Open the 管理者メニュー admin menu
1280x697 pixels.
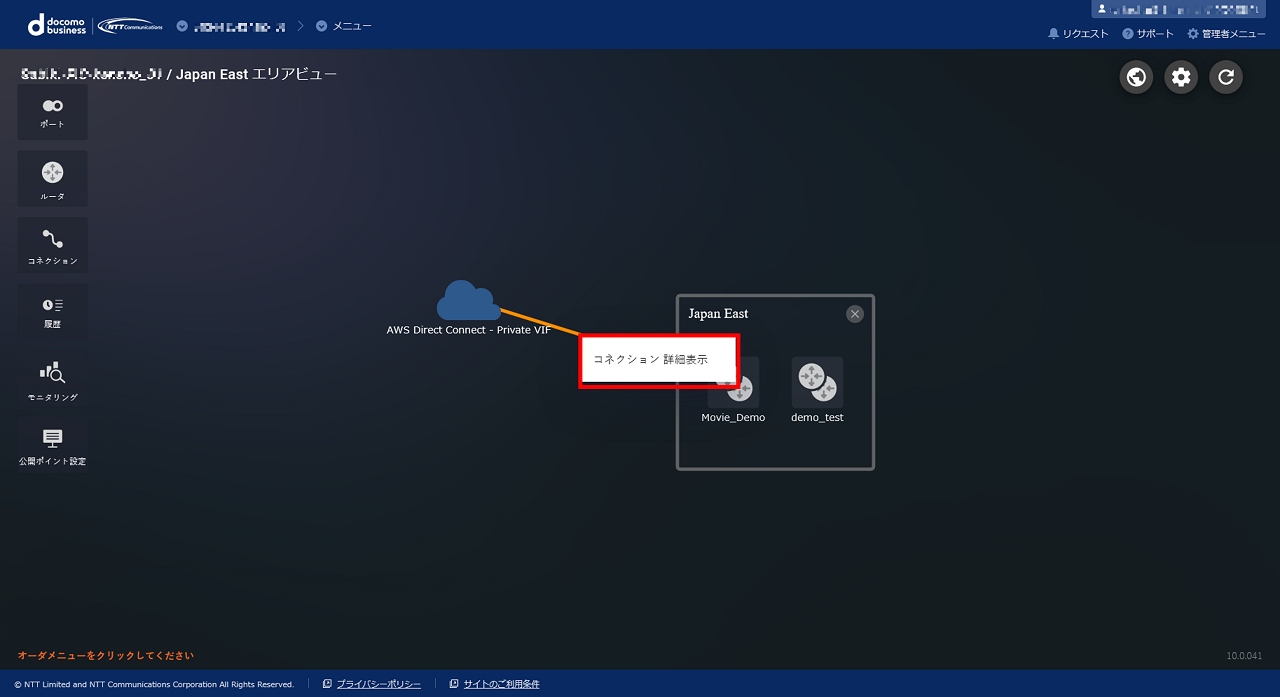coord(1226,34)
